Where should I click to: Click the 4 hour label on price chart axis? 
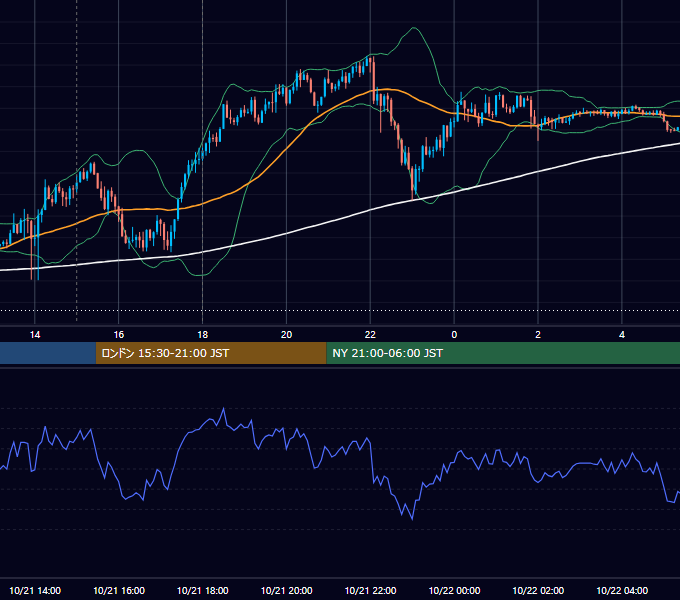(x=622, y=335)
